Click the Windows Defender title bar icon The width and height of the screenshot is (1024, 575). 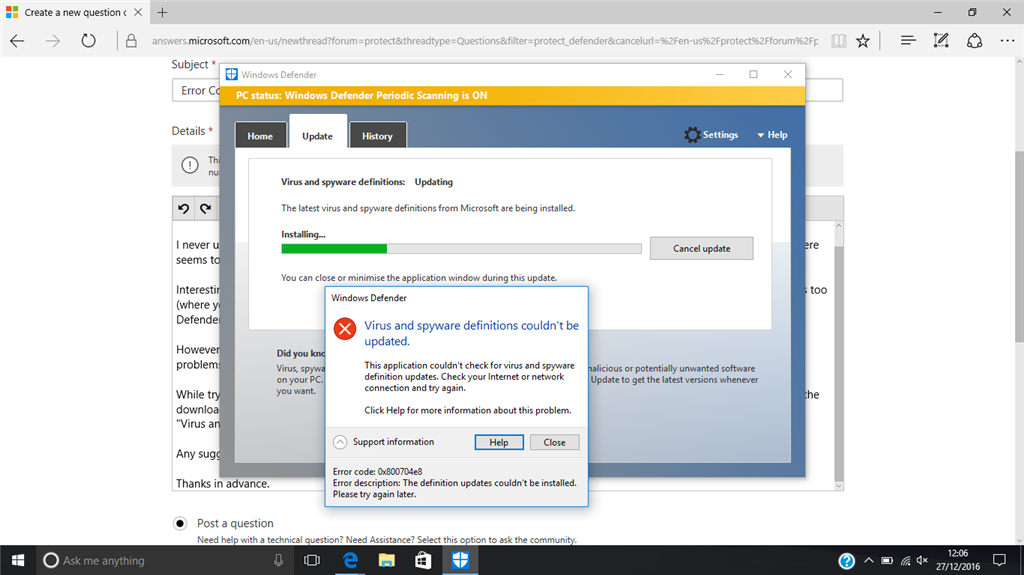pyautogui.click(x=231, y=74)
